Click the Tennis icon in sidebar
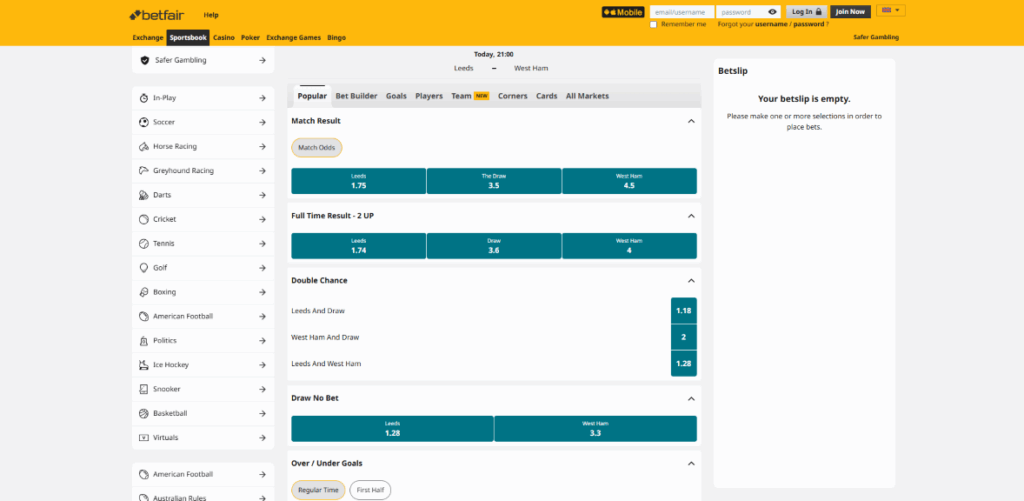Viewport: 1024px width, 501px height. pos(145,243)
